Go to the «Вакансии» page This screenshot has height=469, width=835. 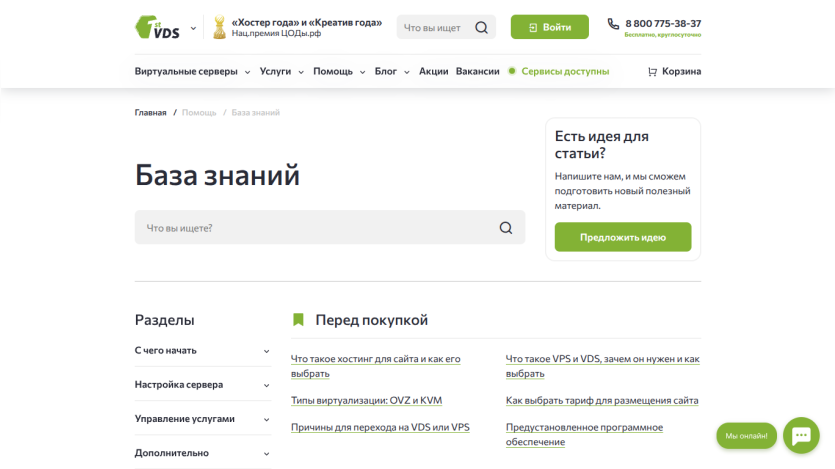pos(478,71)
